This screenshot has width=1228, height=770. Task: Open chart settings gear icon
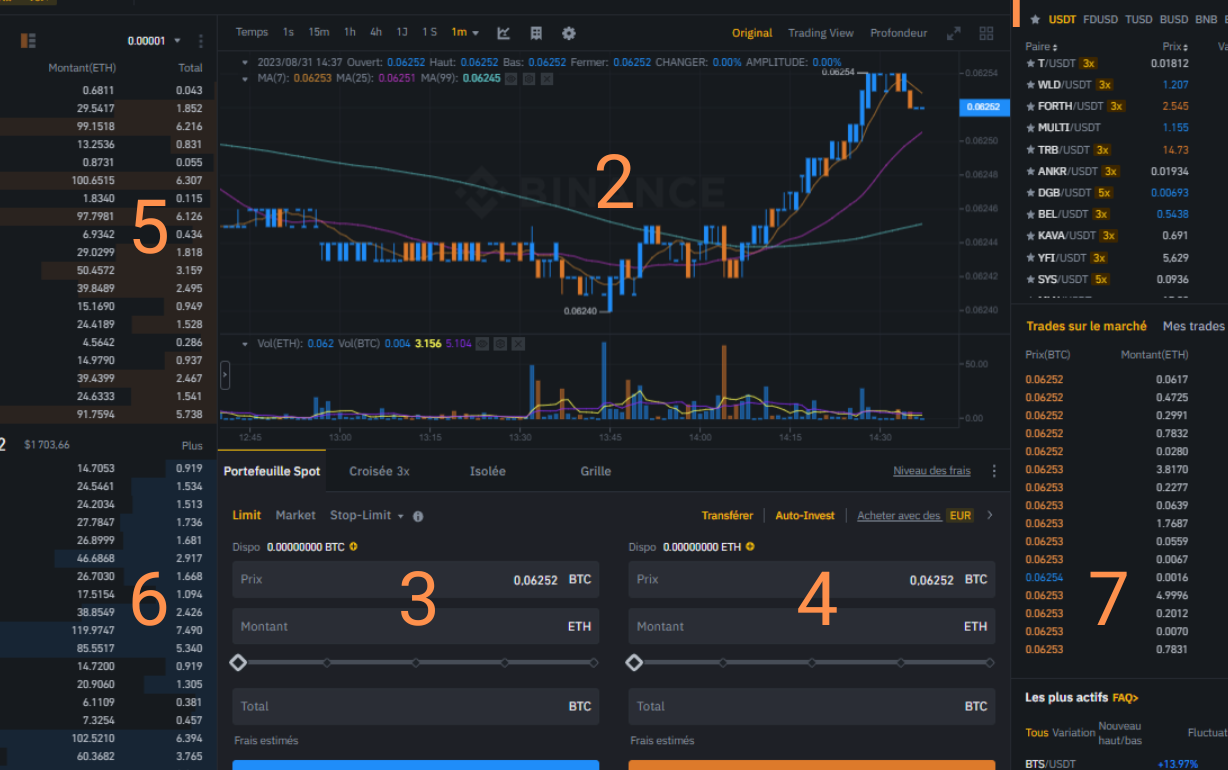point(569,33)
